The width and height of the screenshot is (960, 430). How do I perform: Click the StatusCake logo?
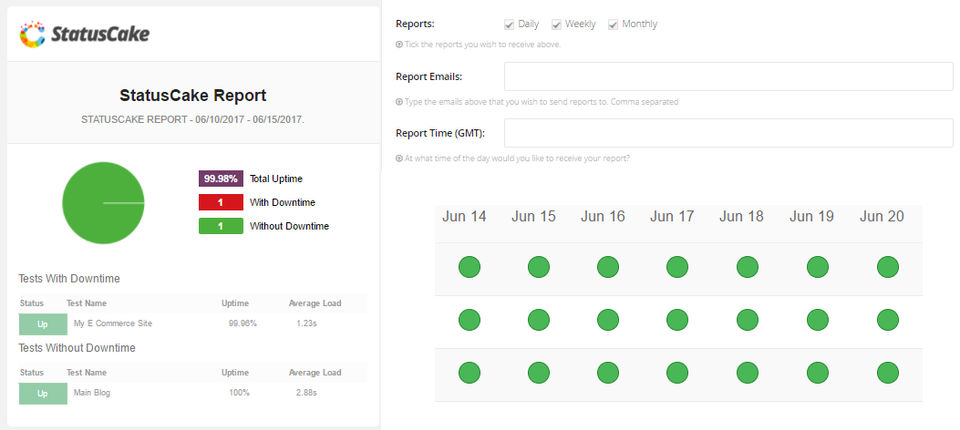(x=84, y=35)
